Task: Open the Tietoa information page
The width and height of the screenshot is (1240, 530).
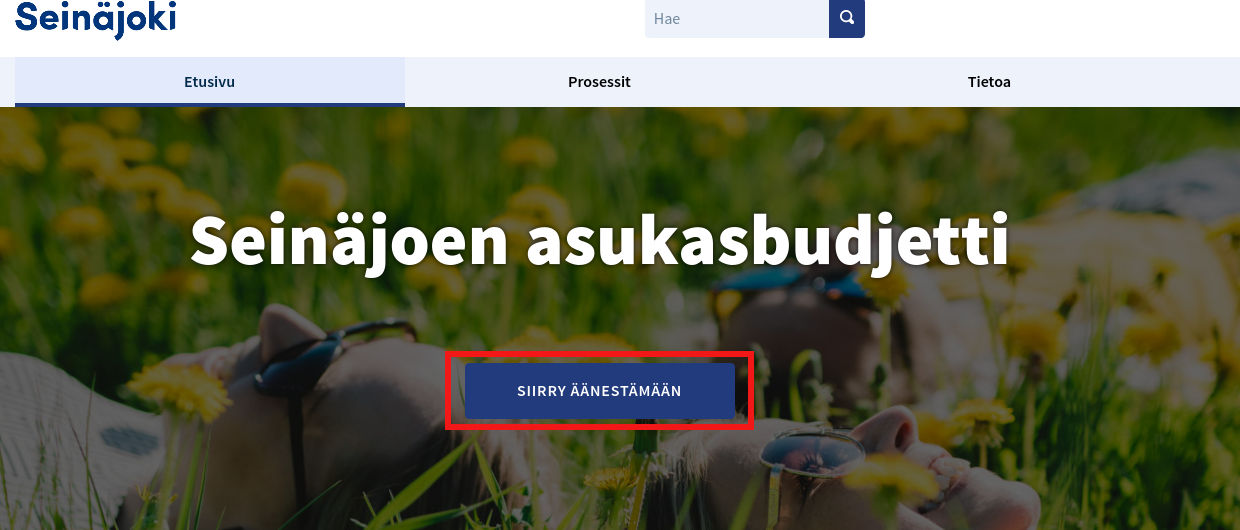Action: pos(989,82)
